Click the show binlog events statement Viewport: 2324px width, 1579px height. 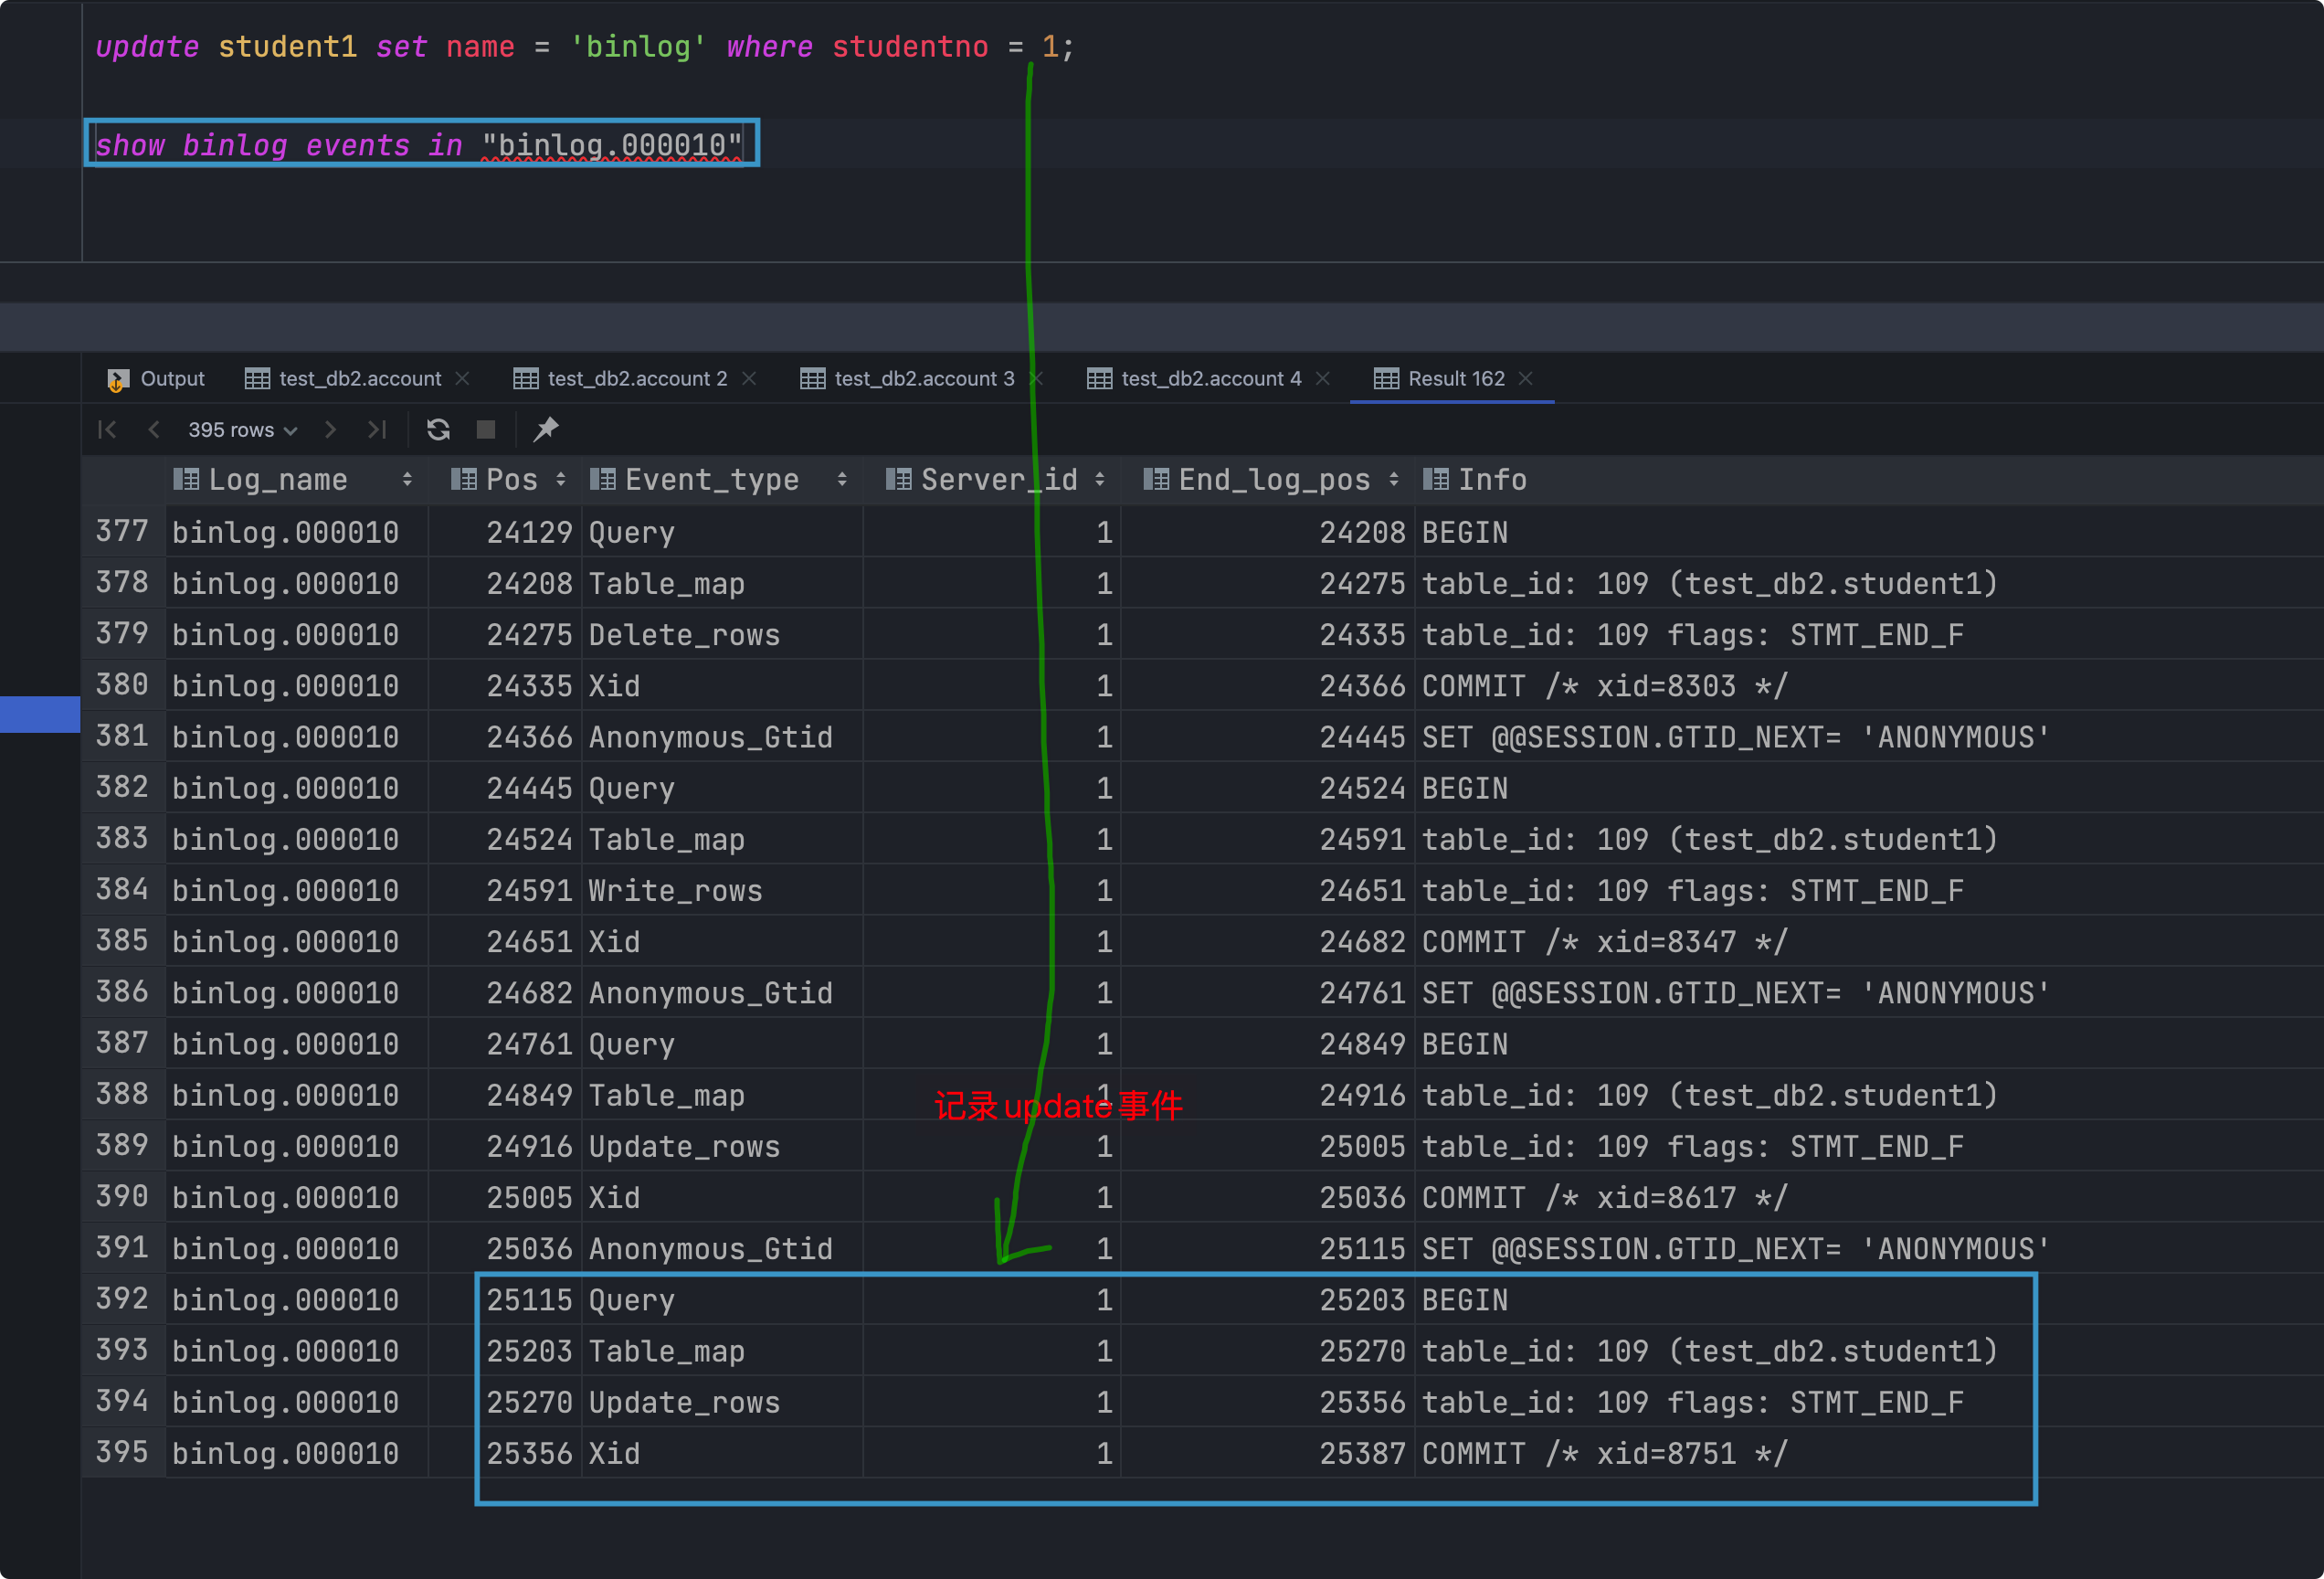419,146
